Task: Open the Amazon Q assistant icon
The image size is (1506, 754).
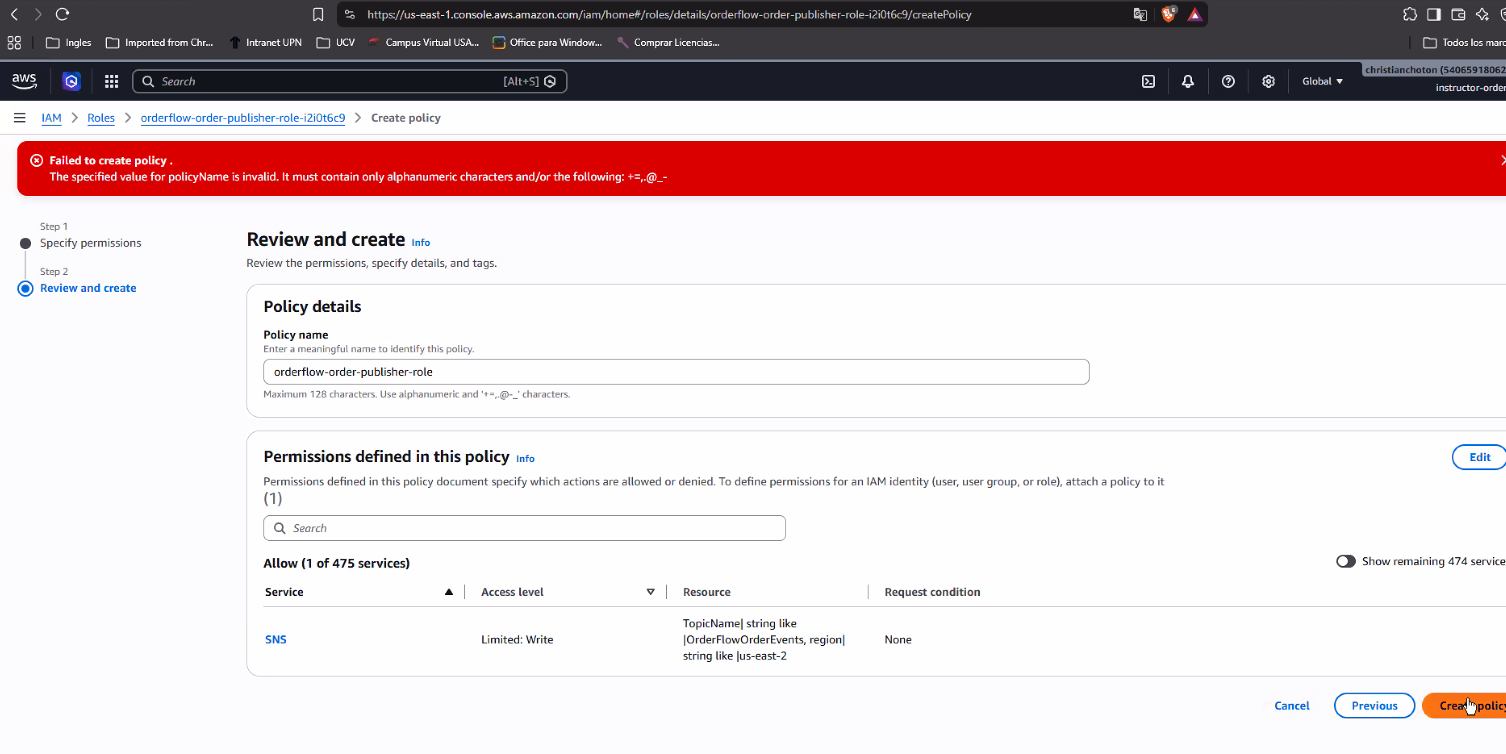Action: 71,81
